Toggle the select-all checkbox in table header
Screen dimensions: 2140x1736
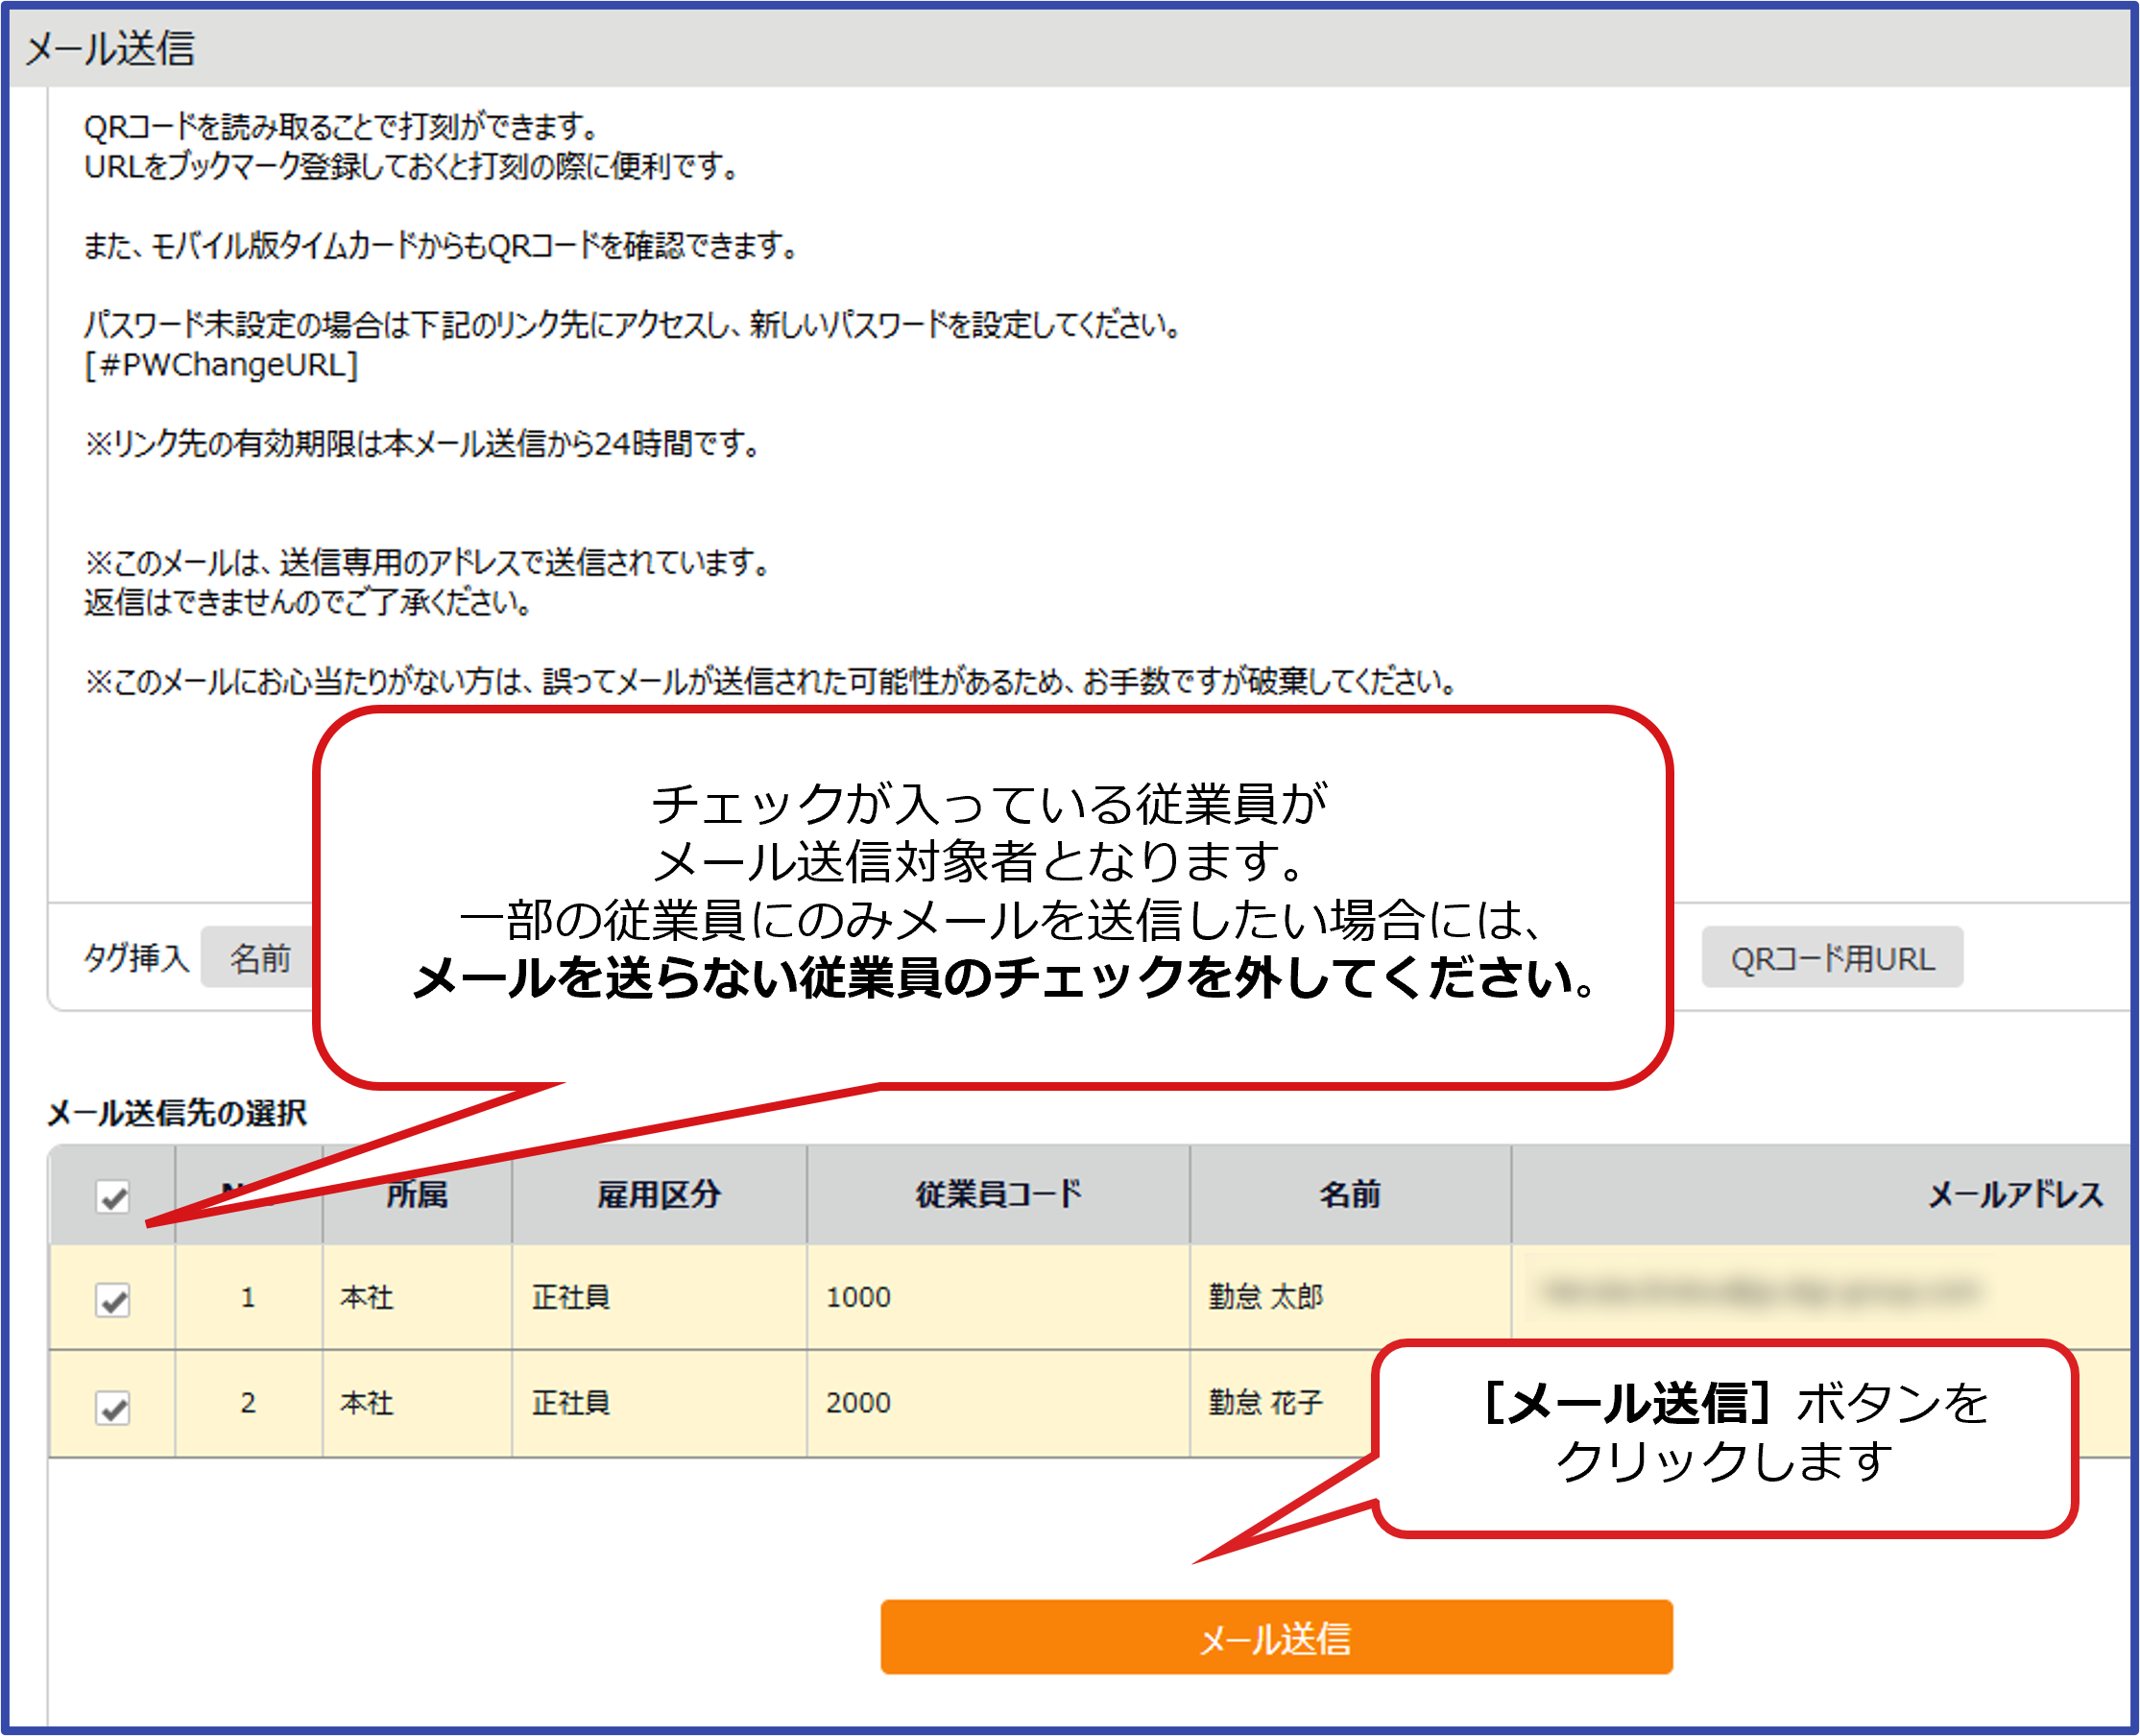(x=113, y=1196)
